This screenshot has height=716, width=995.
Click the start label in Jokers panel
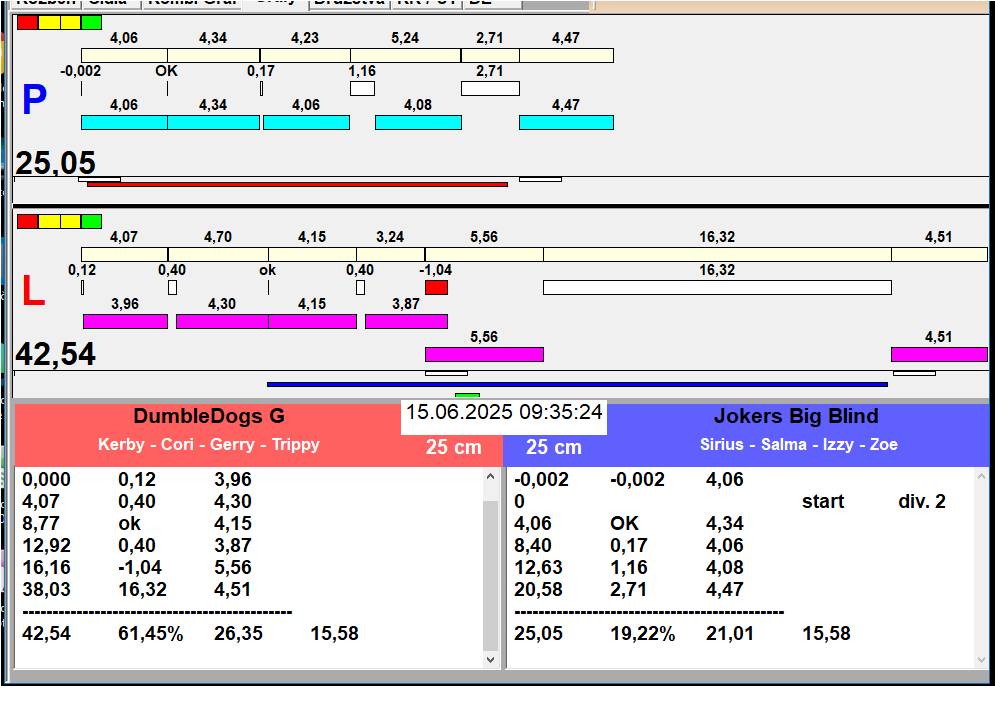(822, 501)
